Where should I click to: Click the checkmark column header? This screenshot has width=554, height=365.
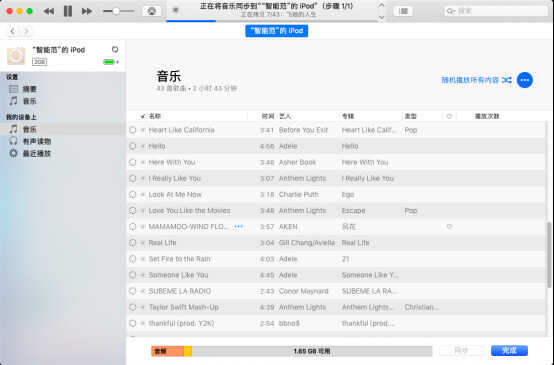click(x=143, y=116)
